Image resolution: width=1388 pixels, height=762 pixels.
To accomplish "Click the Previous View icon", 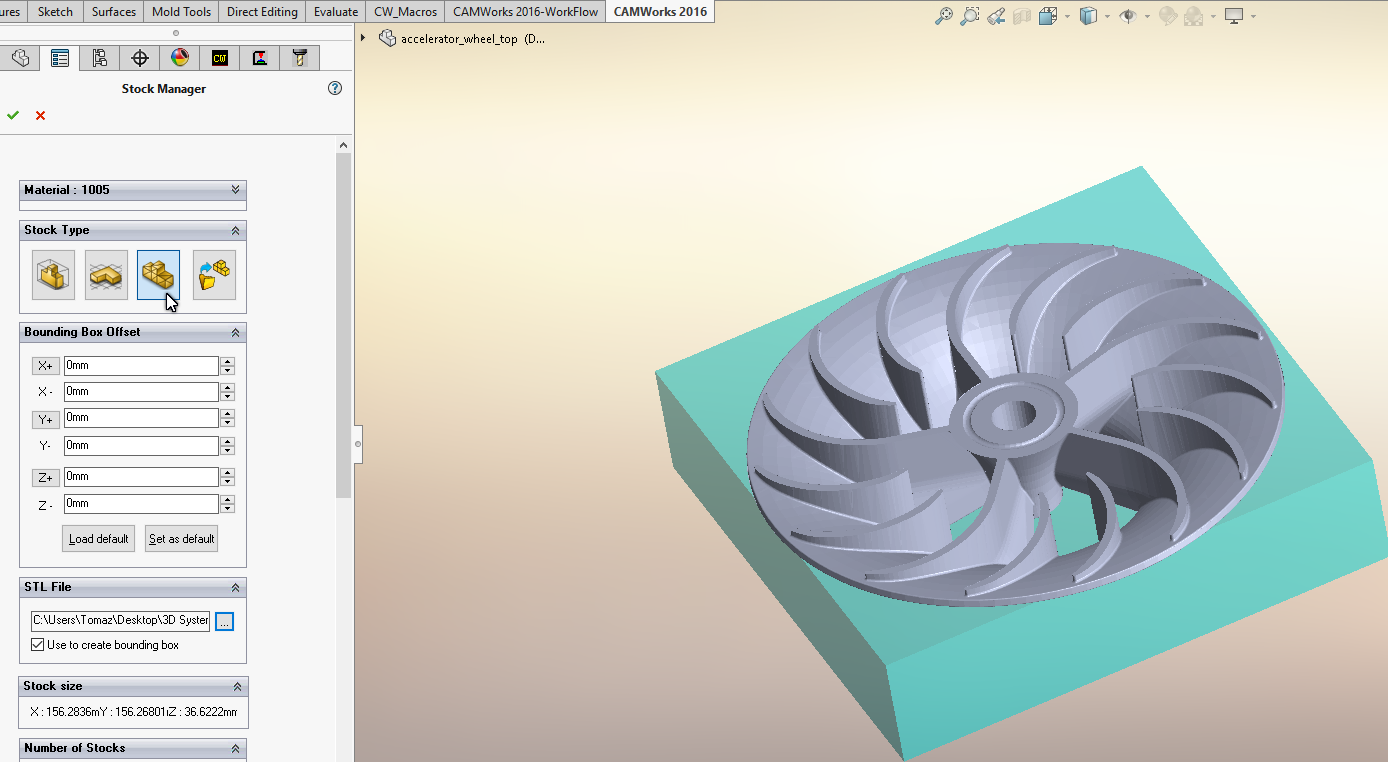I will (995, 16).
